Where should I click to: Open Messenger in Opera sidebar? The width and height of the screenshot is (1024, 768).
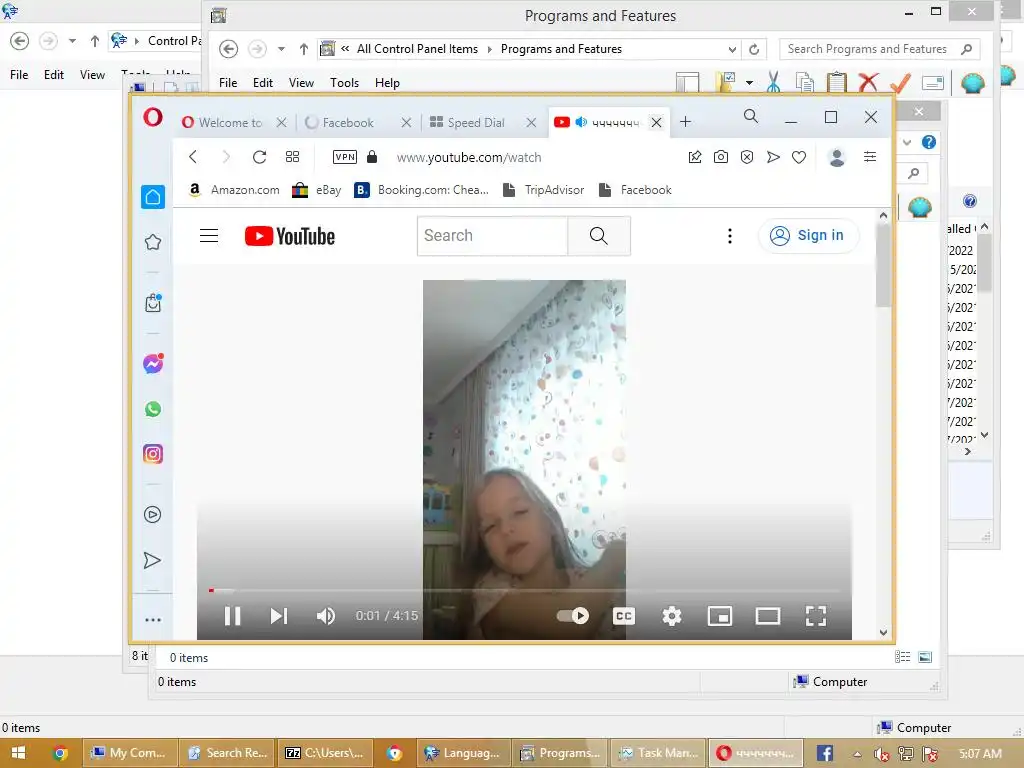click(x=153, y=363)
